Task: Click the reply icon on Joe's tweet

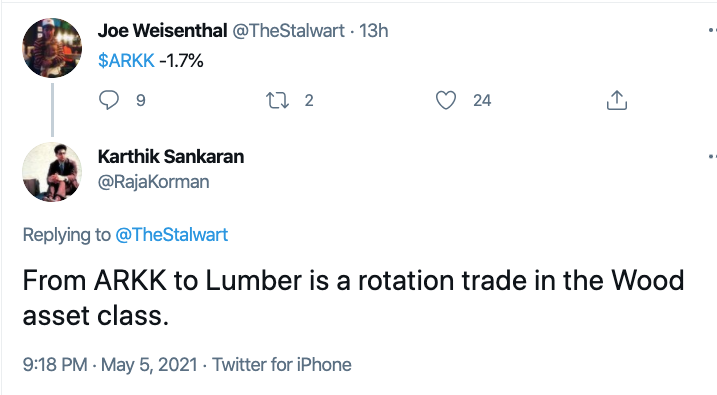Action: pyautogui.click(x=109, y=100)
